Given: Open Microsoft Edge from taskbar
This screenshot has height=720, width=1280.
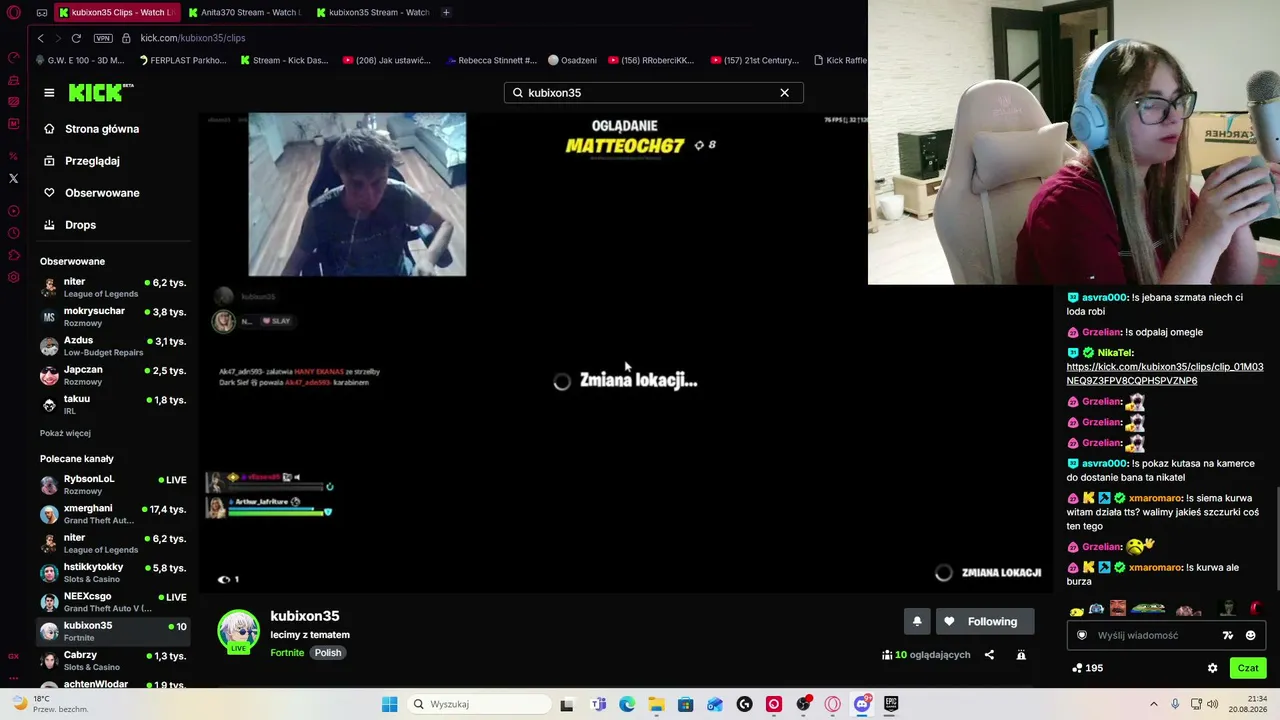Looking at the screenshot, I should tap(627, 704).
